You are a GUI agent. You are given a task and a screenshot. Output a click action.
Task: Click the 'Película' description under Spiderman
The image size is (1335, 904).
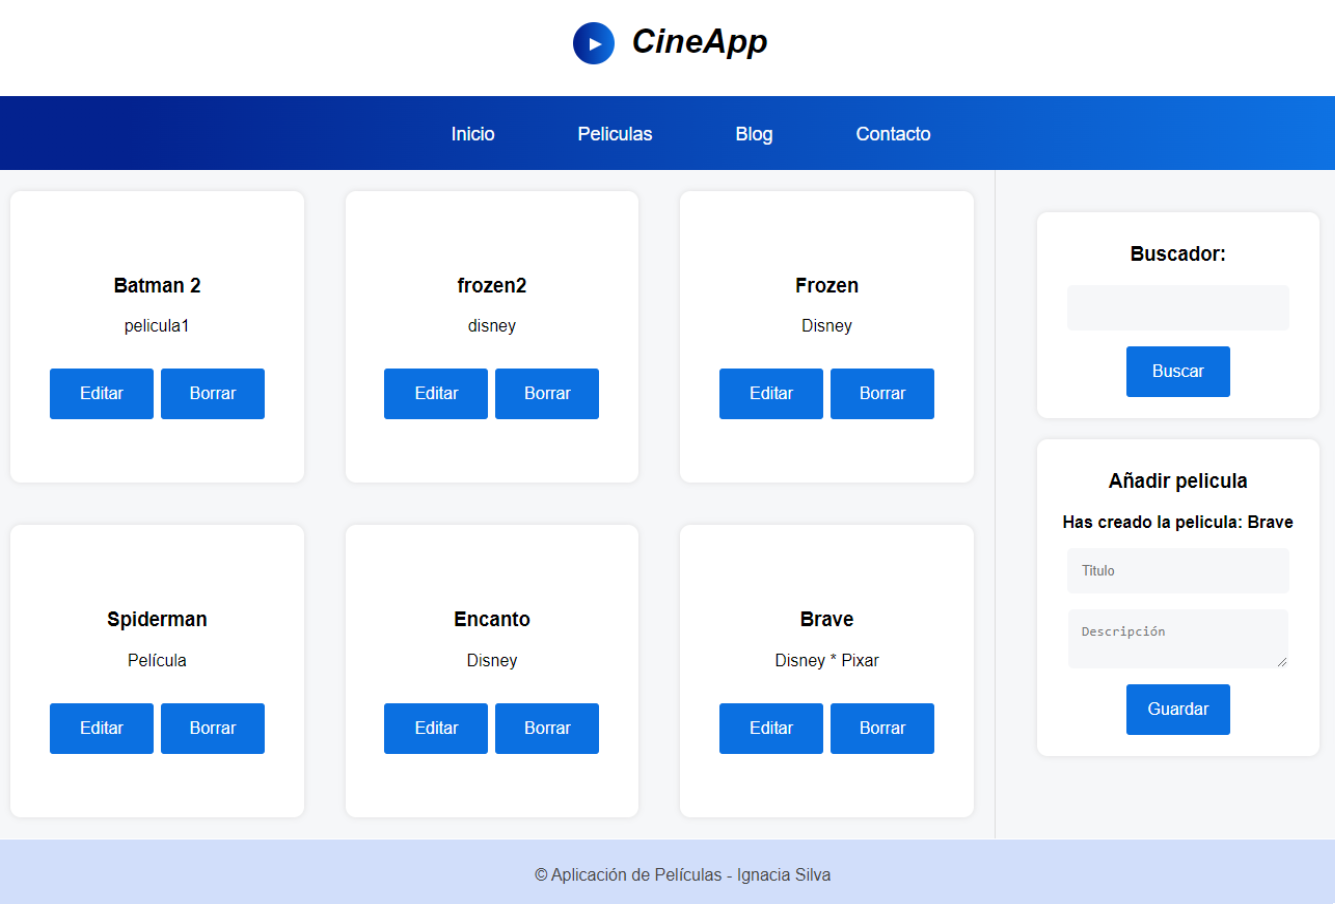[157, 660]
